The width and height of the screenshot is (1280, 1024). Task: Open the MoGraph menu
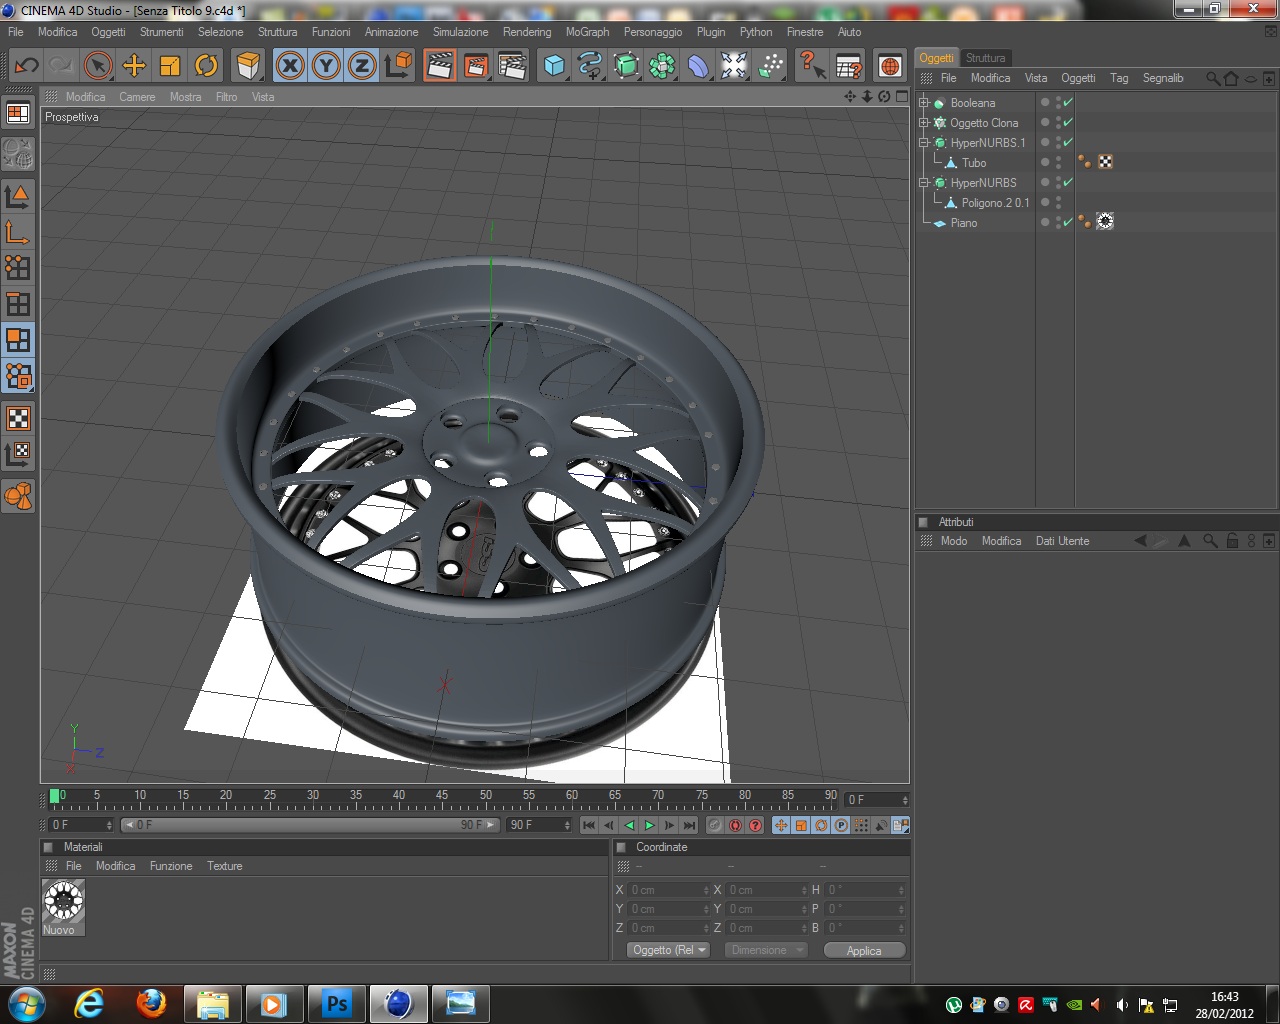click(587, 32)
